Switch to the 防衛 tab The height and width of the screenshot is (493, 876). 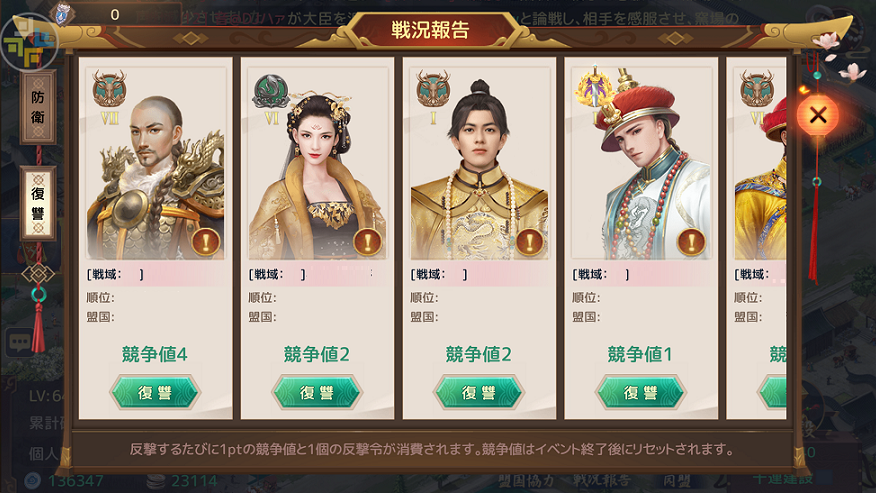click(x=38, y=107)
